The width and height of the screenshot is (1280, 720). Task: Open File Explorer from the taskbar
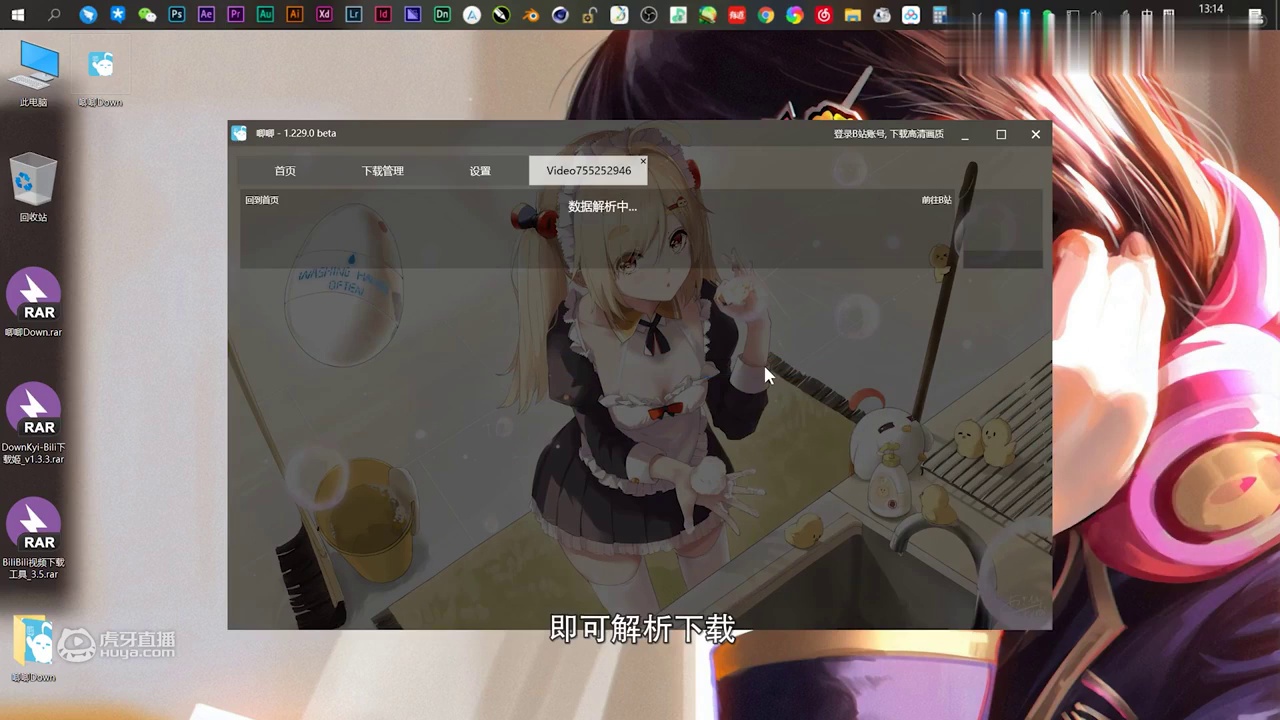(x=853, y=15)
